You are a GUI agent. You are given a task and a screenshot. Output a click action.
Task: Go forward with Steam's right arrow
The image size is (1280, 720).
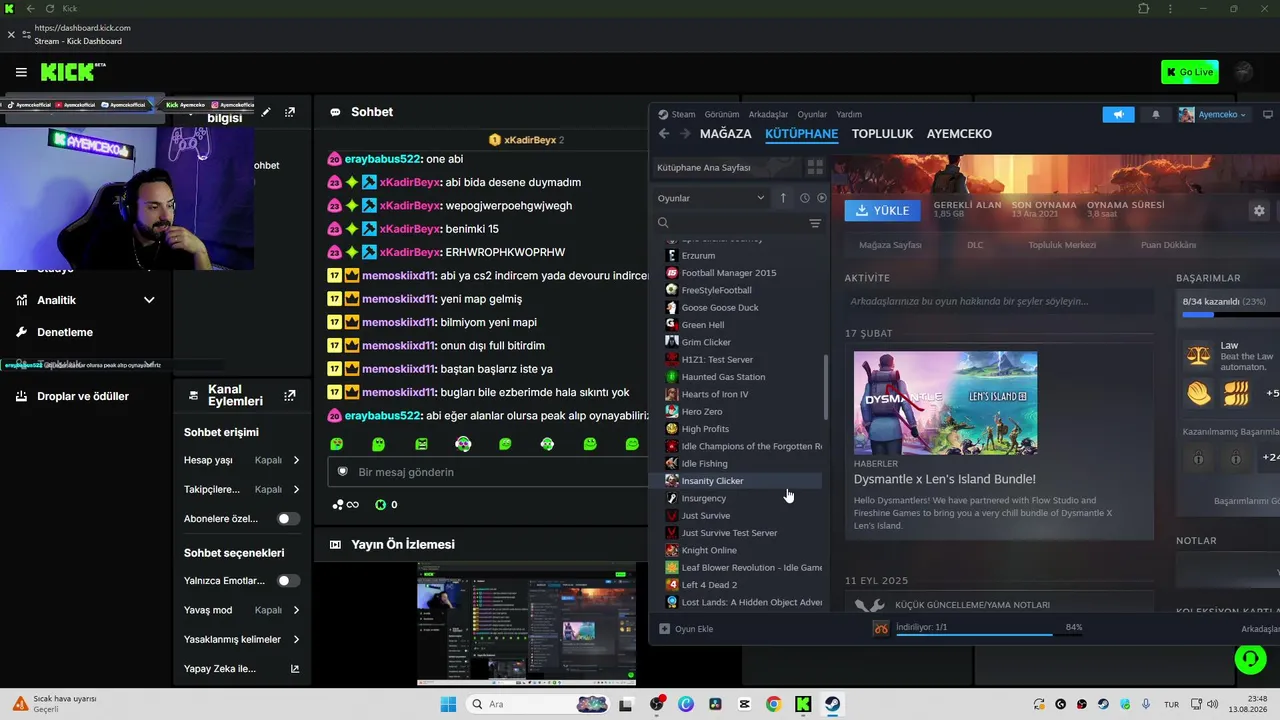pos(685,134)
